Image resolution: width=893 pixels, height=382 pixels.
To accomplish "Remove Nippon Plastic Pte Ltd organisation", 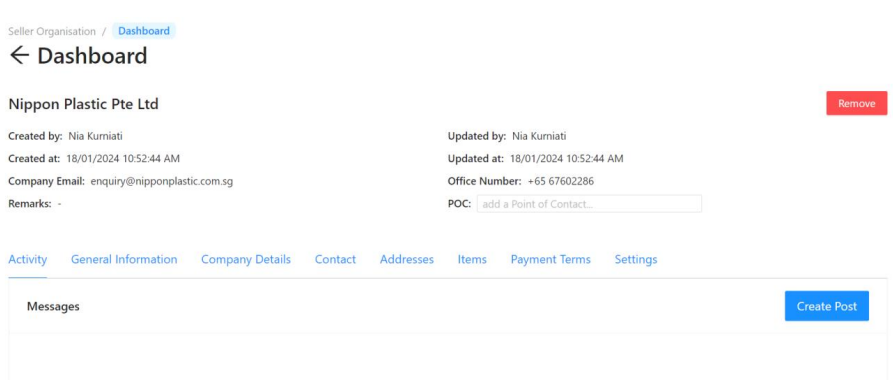I will click(857, 104).
